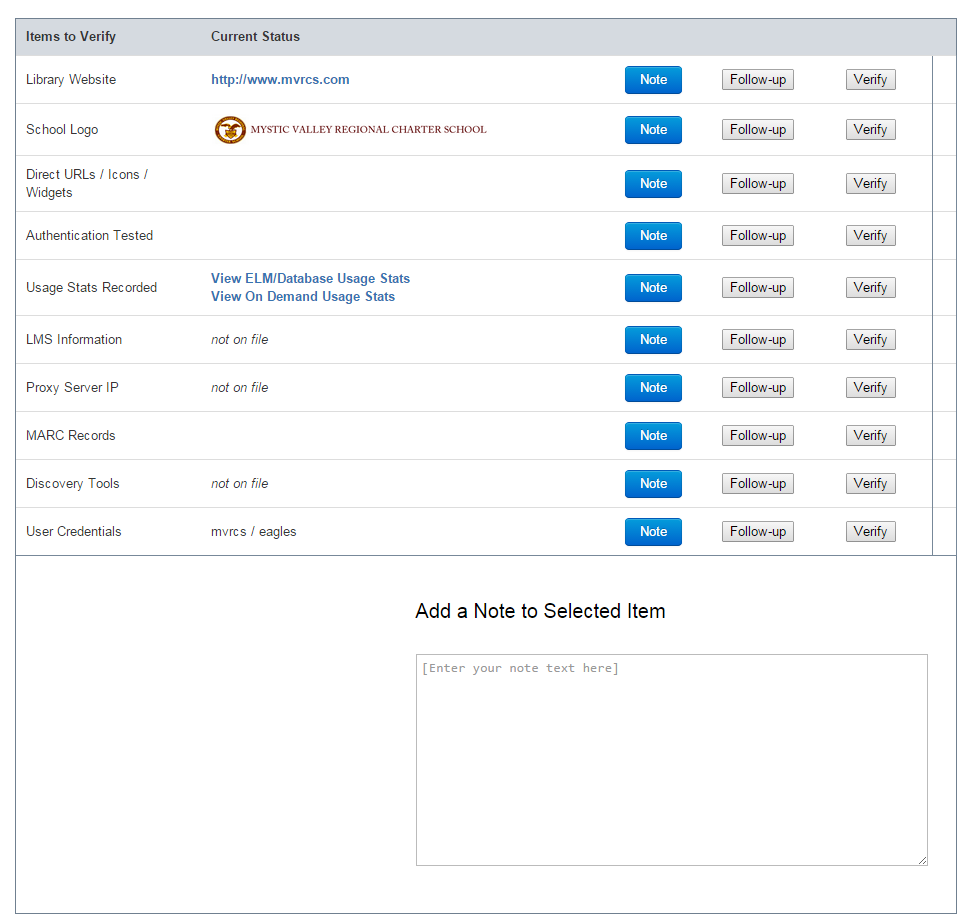Verify the Library Website item
Viewport: 970px width, 923px height.
coord(870,80)
